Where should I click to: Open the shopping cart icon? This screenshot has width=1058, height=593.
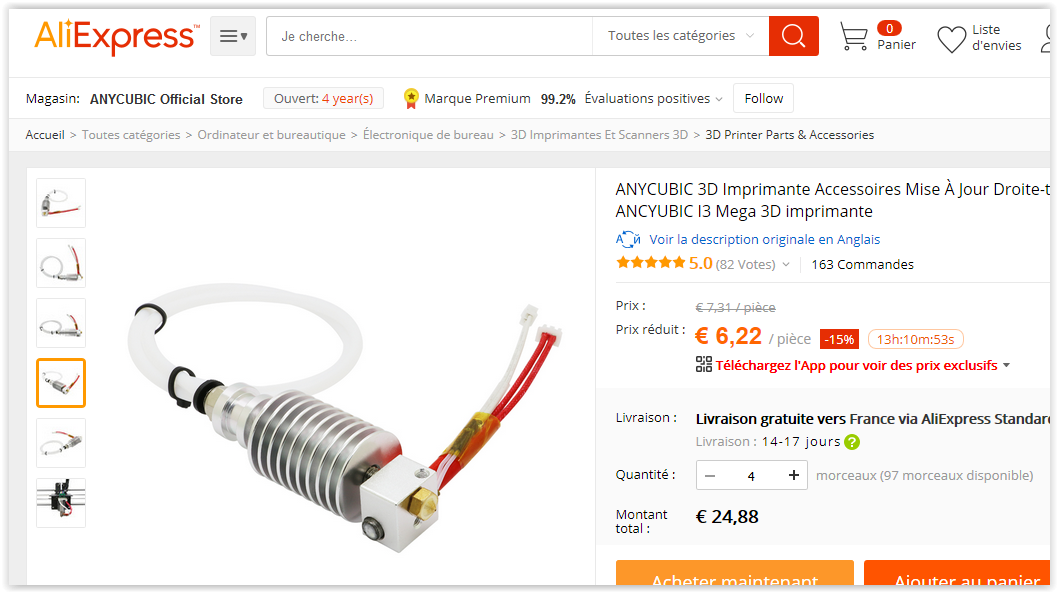[854, 36]
